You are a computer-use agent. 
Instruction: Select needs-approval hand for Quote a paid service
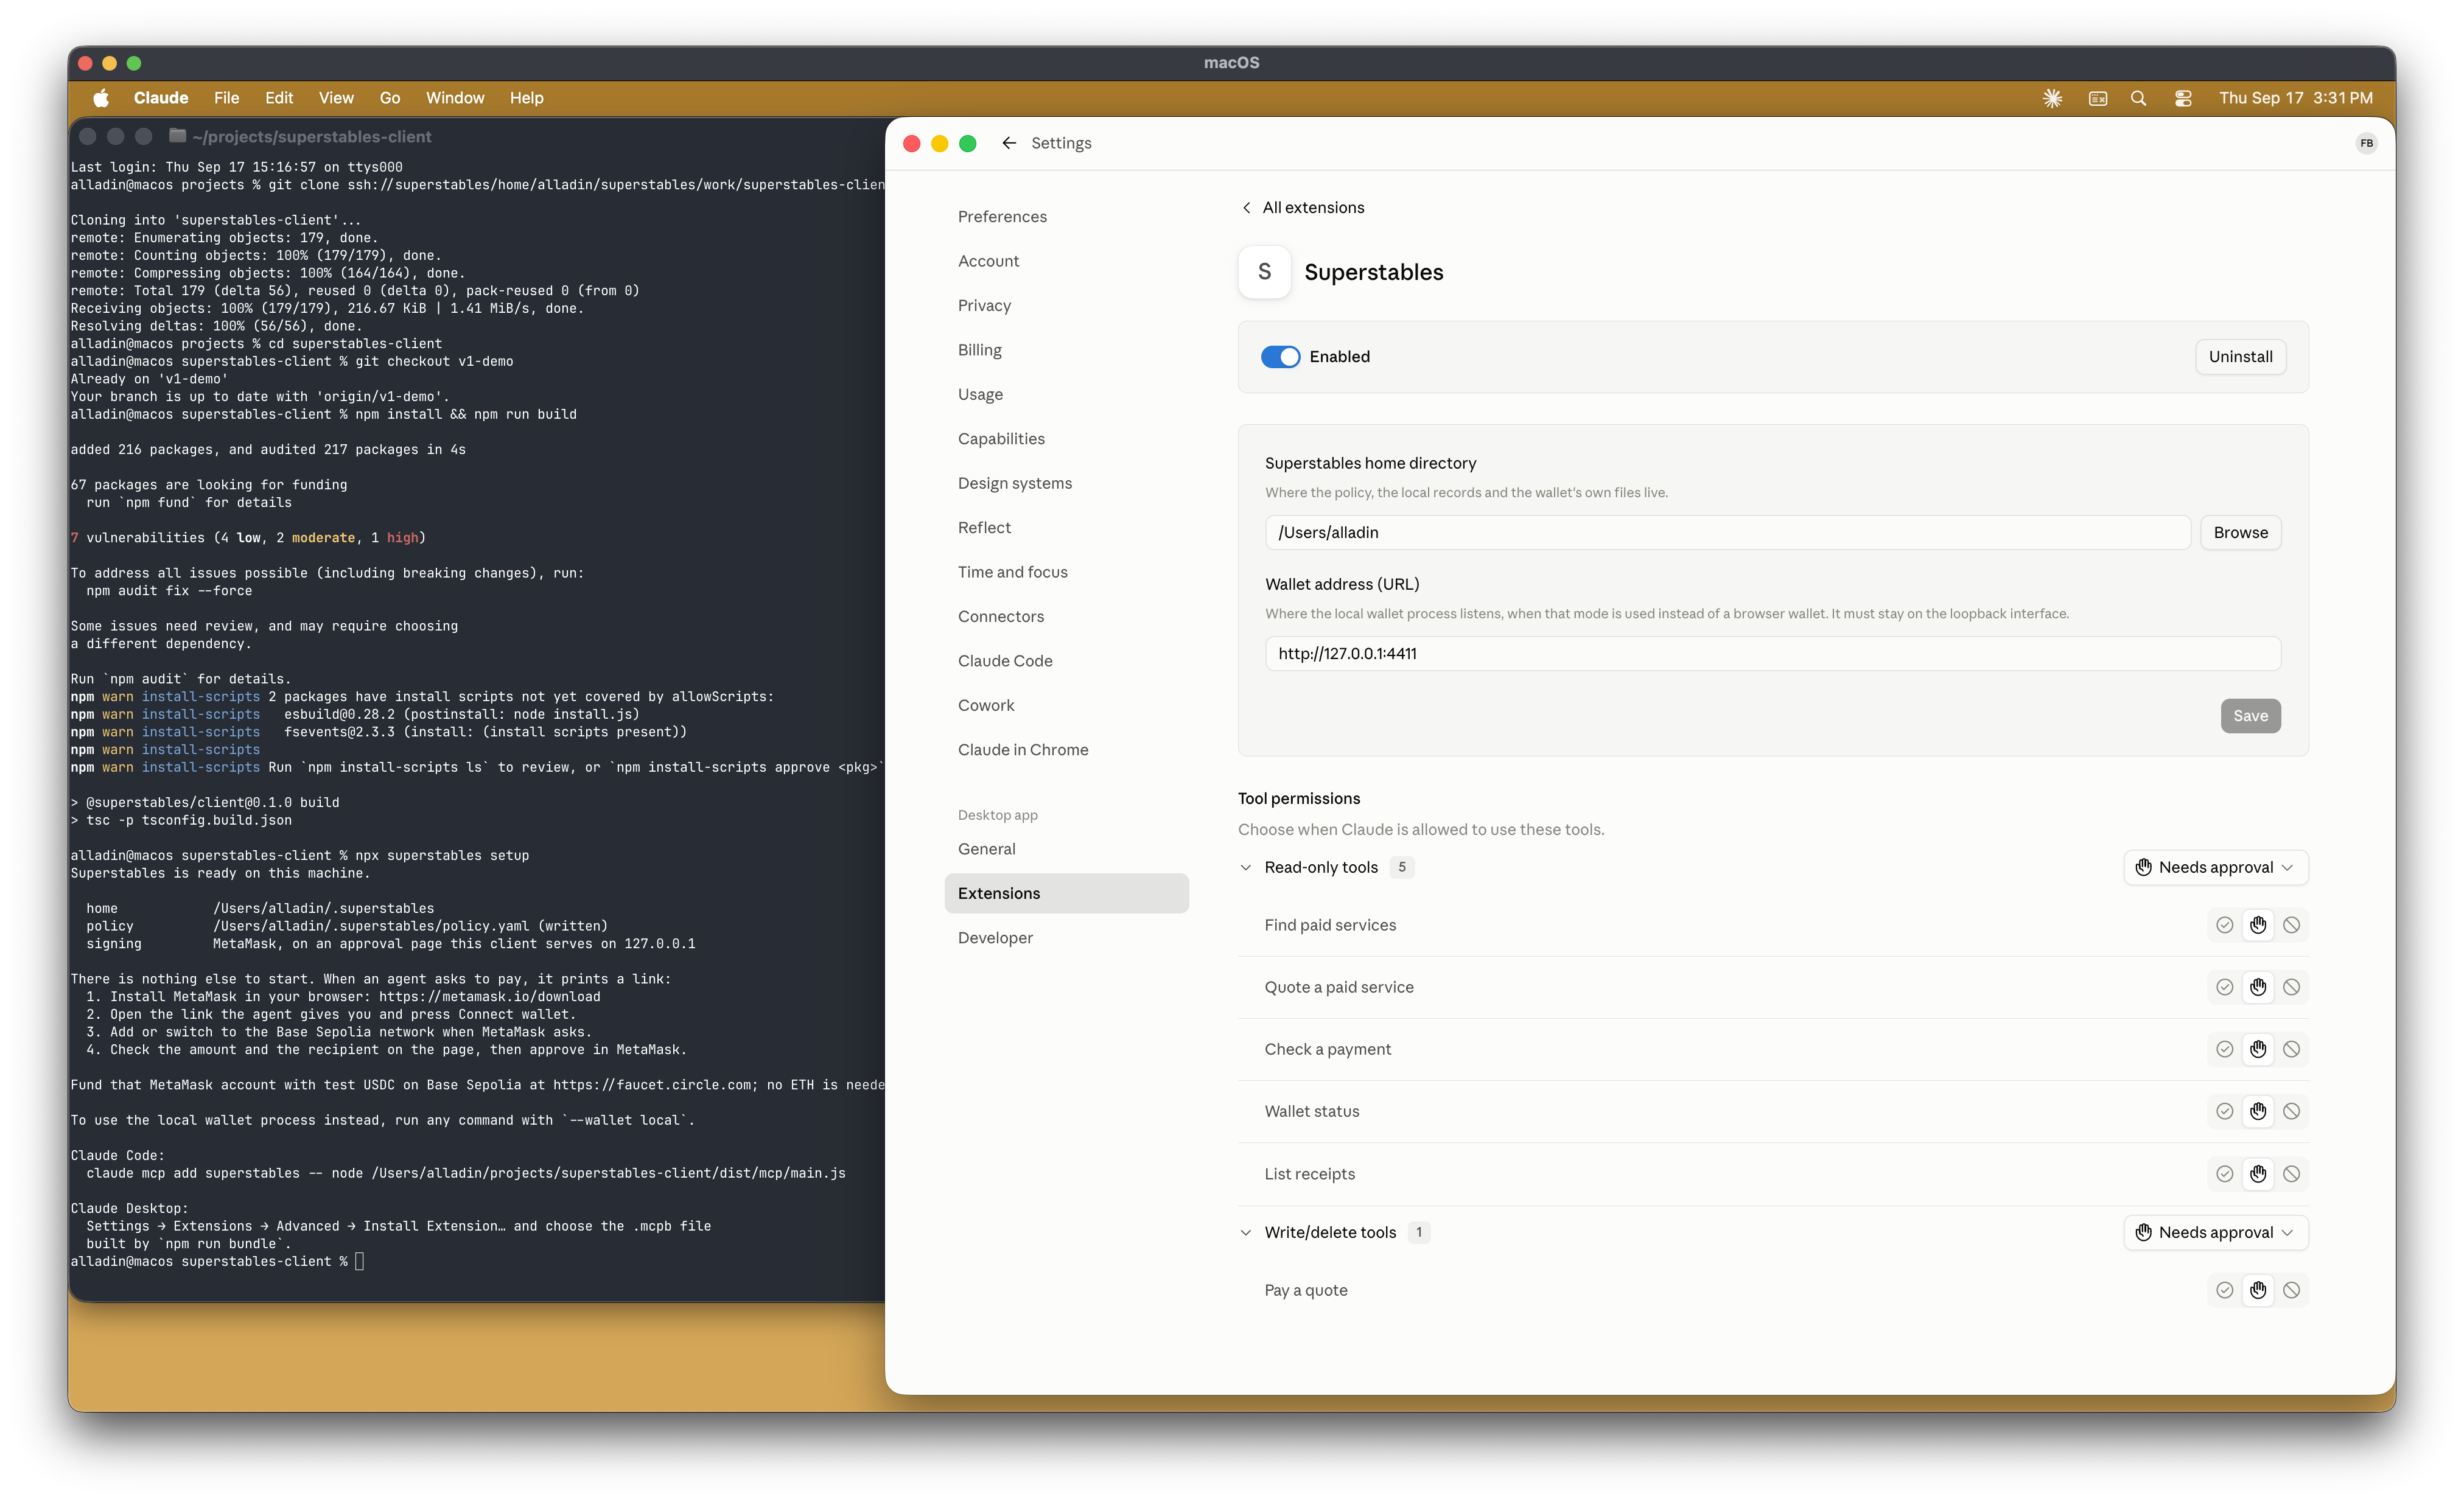2258,987
